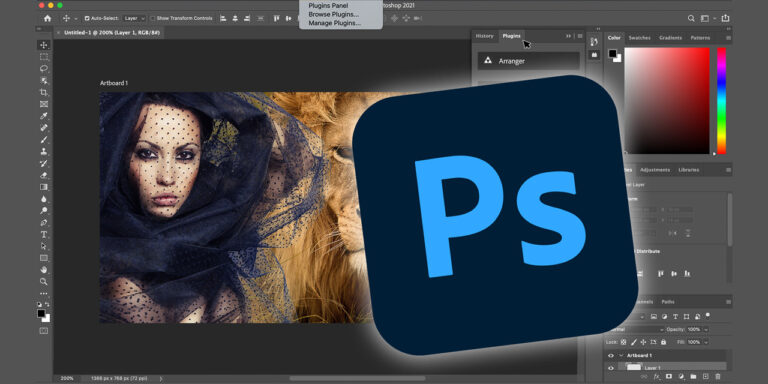Enable Show Transform Controls checkbox

point(153,18)
